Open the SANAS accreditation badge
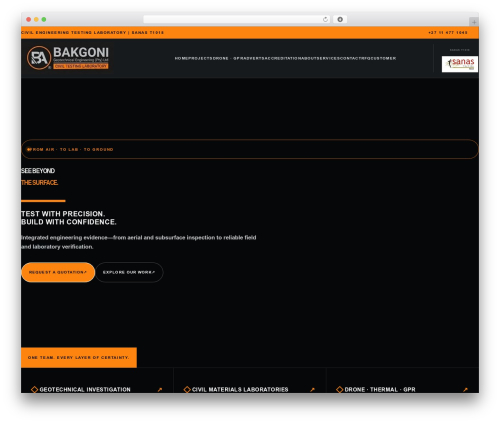 460,64
